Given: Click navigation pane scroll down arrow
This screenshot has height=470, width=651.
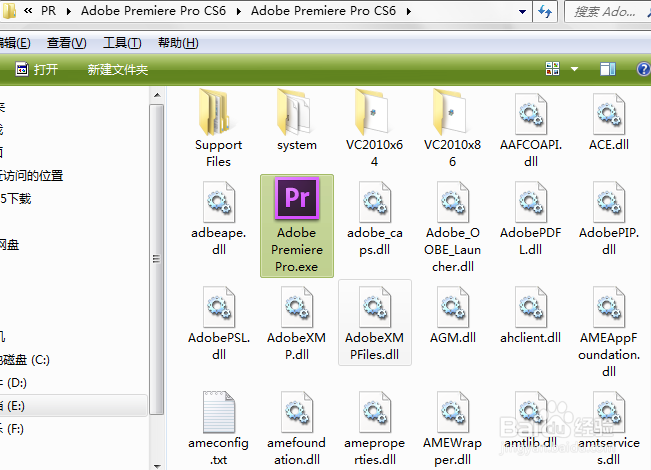Looking at the screenshot, I should pos(157,465).
